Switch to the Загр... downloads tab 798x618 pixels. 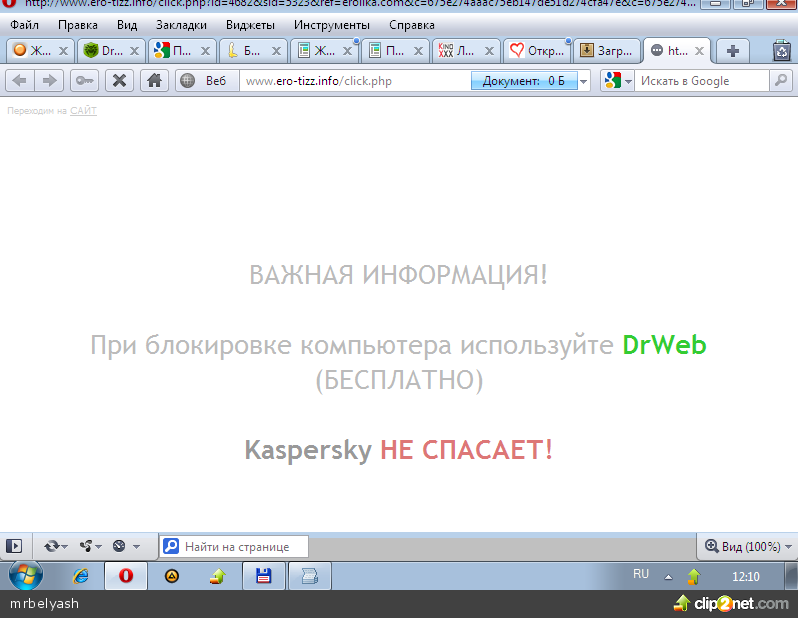pos(608,50)
